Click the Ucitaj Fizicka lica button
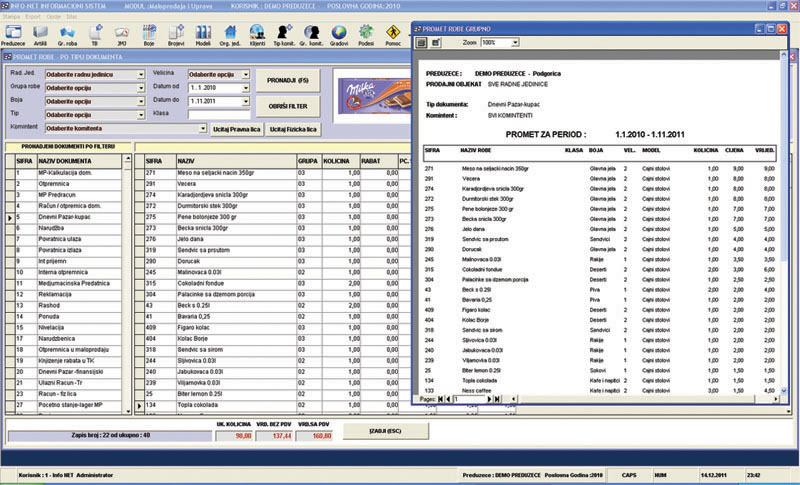Image resolution: width=800 pixels, height=485 pixels. coord(293,130)
